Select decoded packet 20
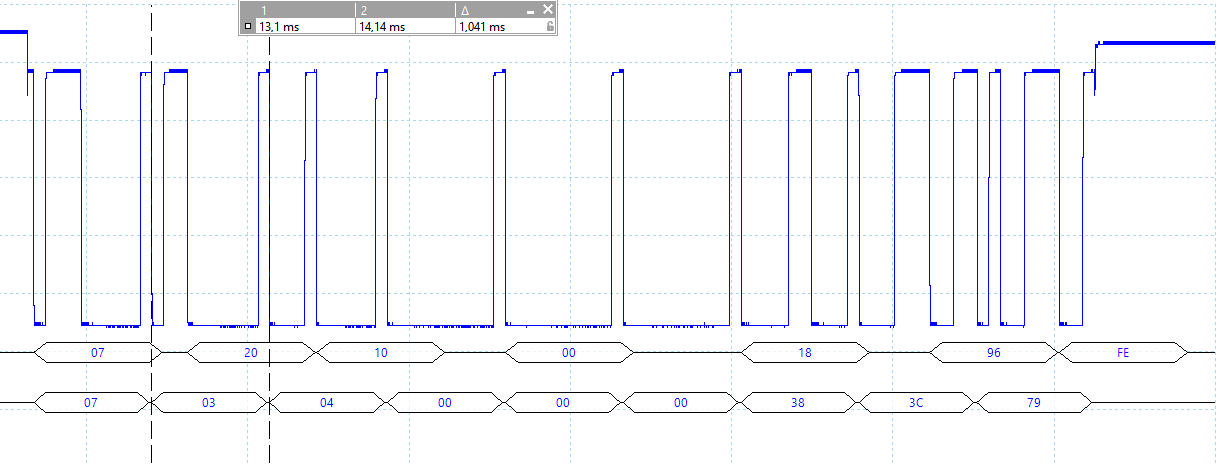This screenshot has height=465, width=1220. pyautogui.click(x=251, y=352)
